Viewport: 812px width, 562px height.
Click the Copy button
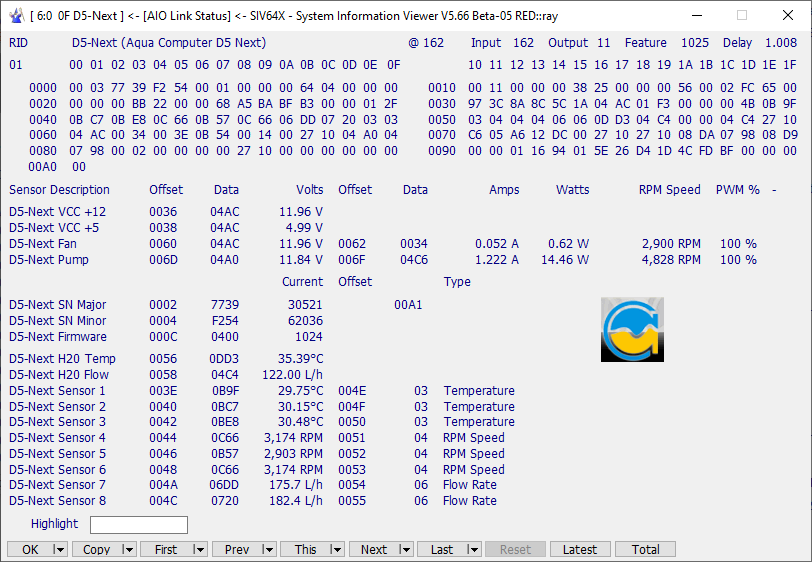coord(97,549)
